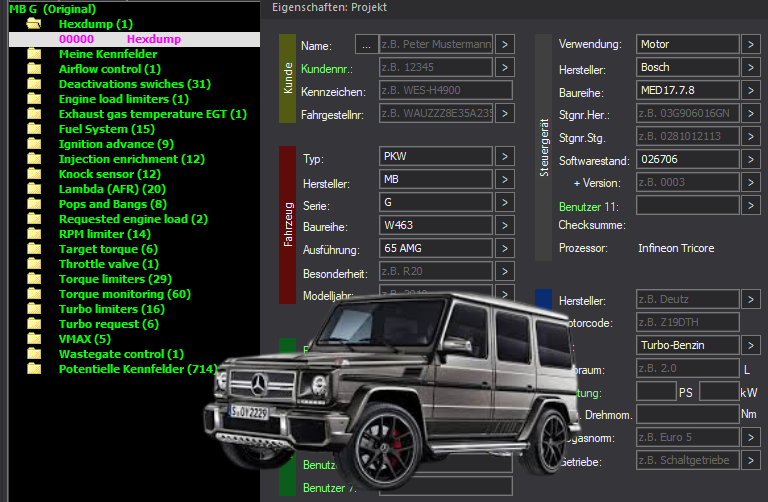The image size is (768, 502).
Task: Click the Engine load limiters folder icon
Action: 34,99
